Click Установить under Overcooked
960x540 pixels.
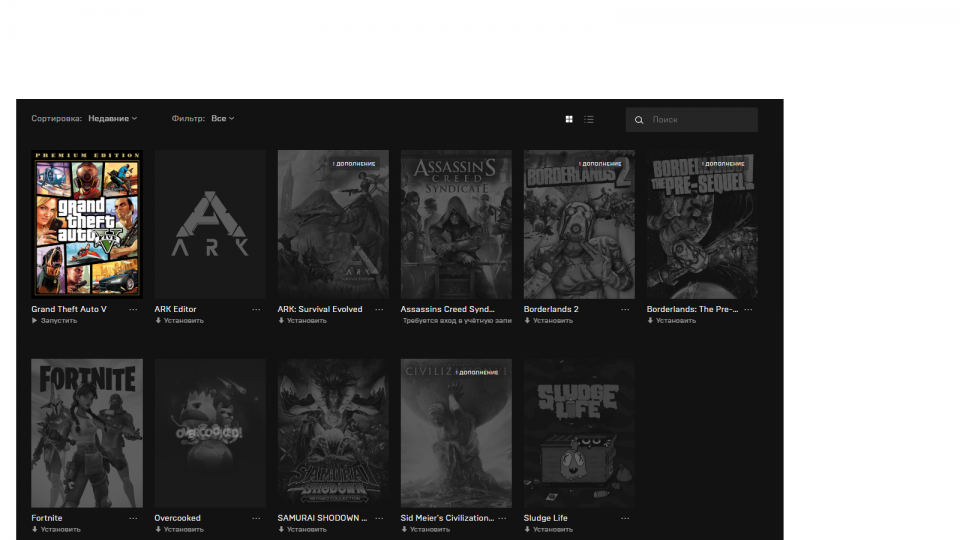point(179,530)
